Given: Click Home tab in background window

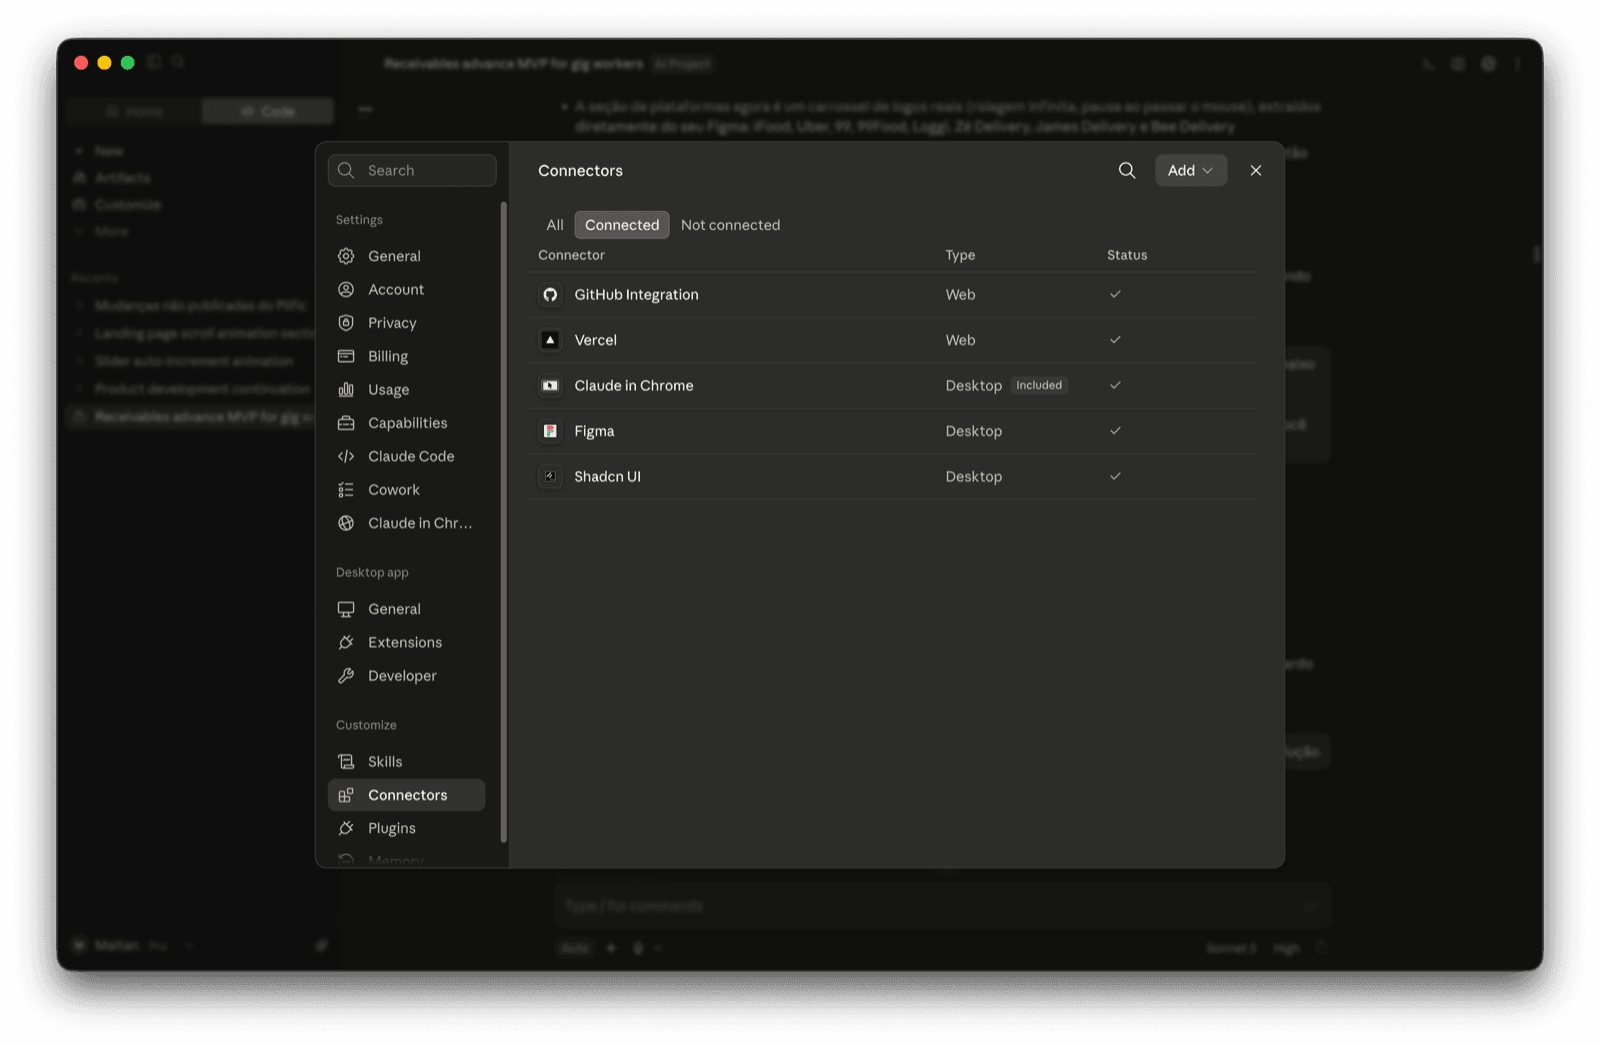Looking at the screenshot, I should pyautogui.click(x=135, y=111).
